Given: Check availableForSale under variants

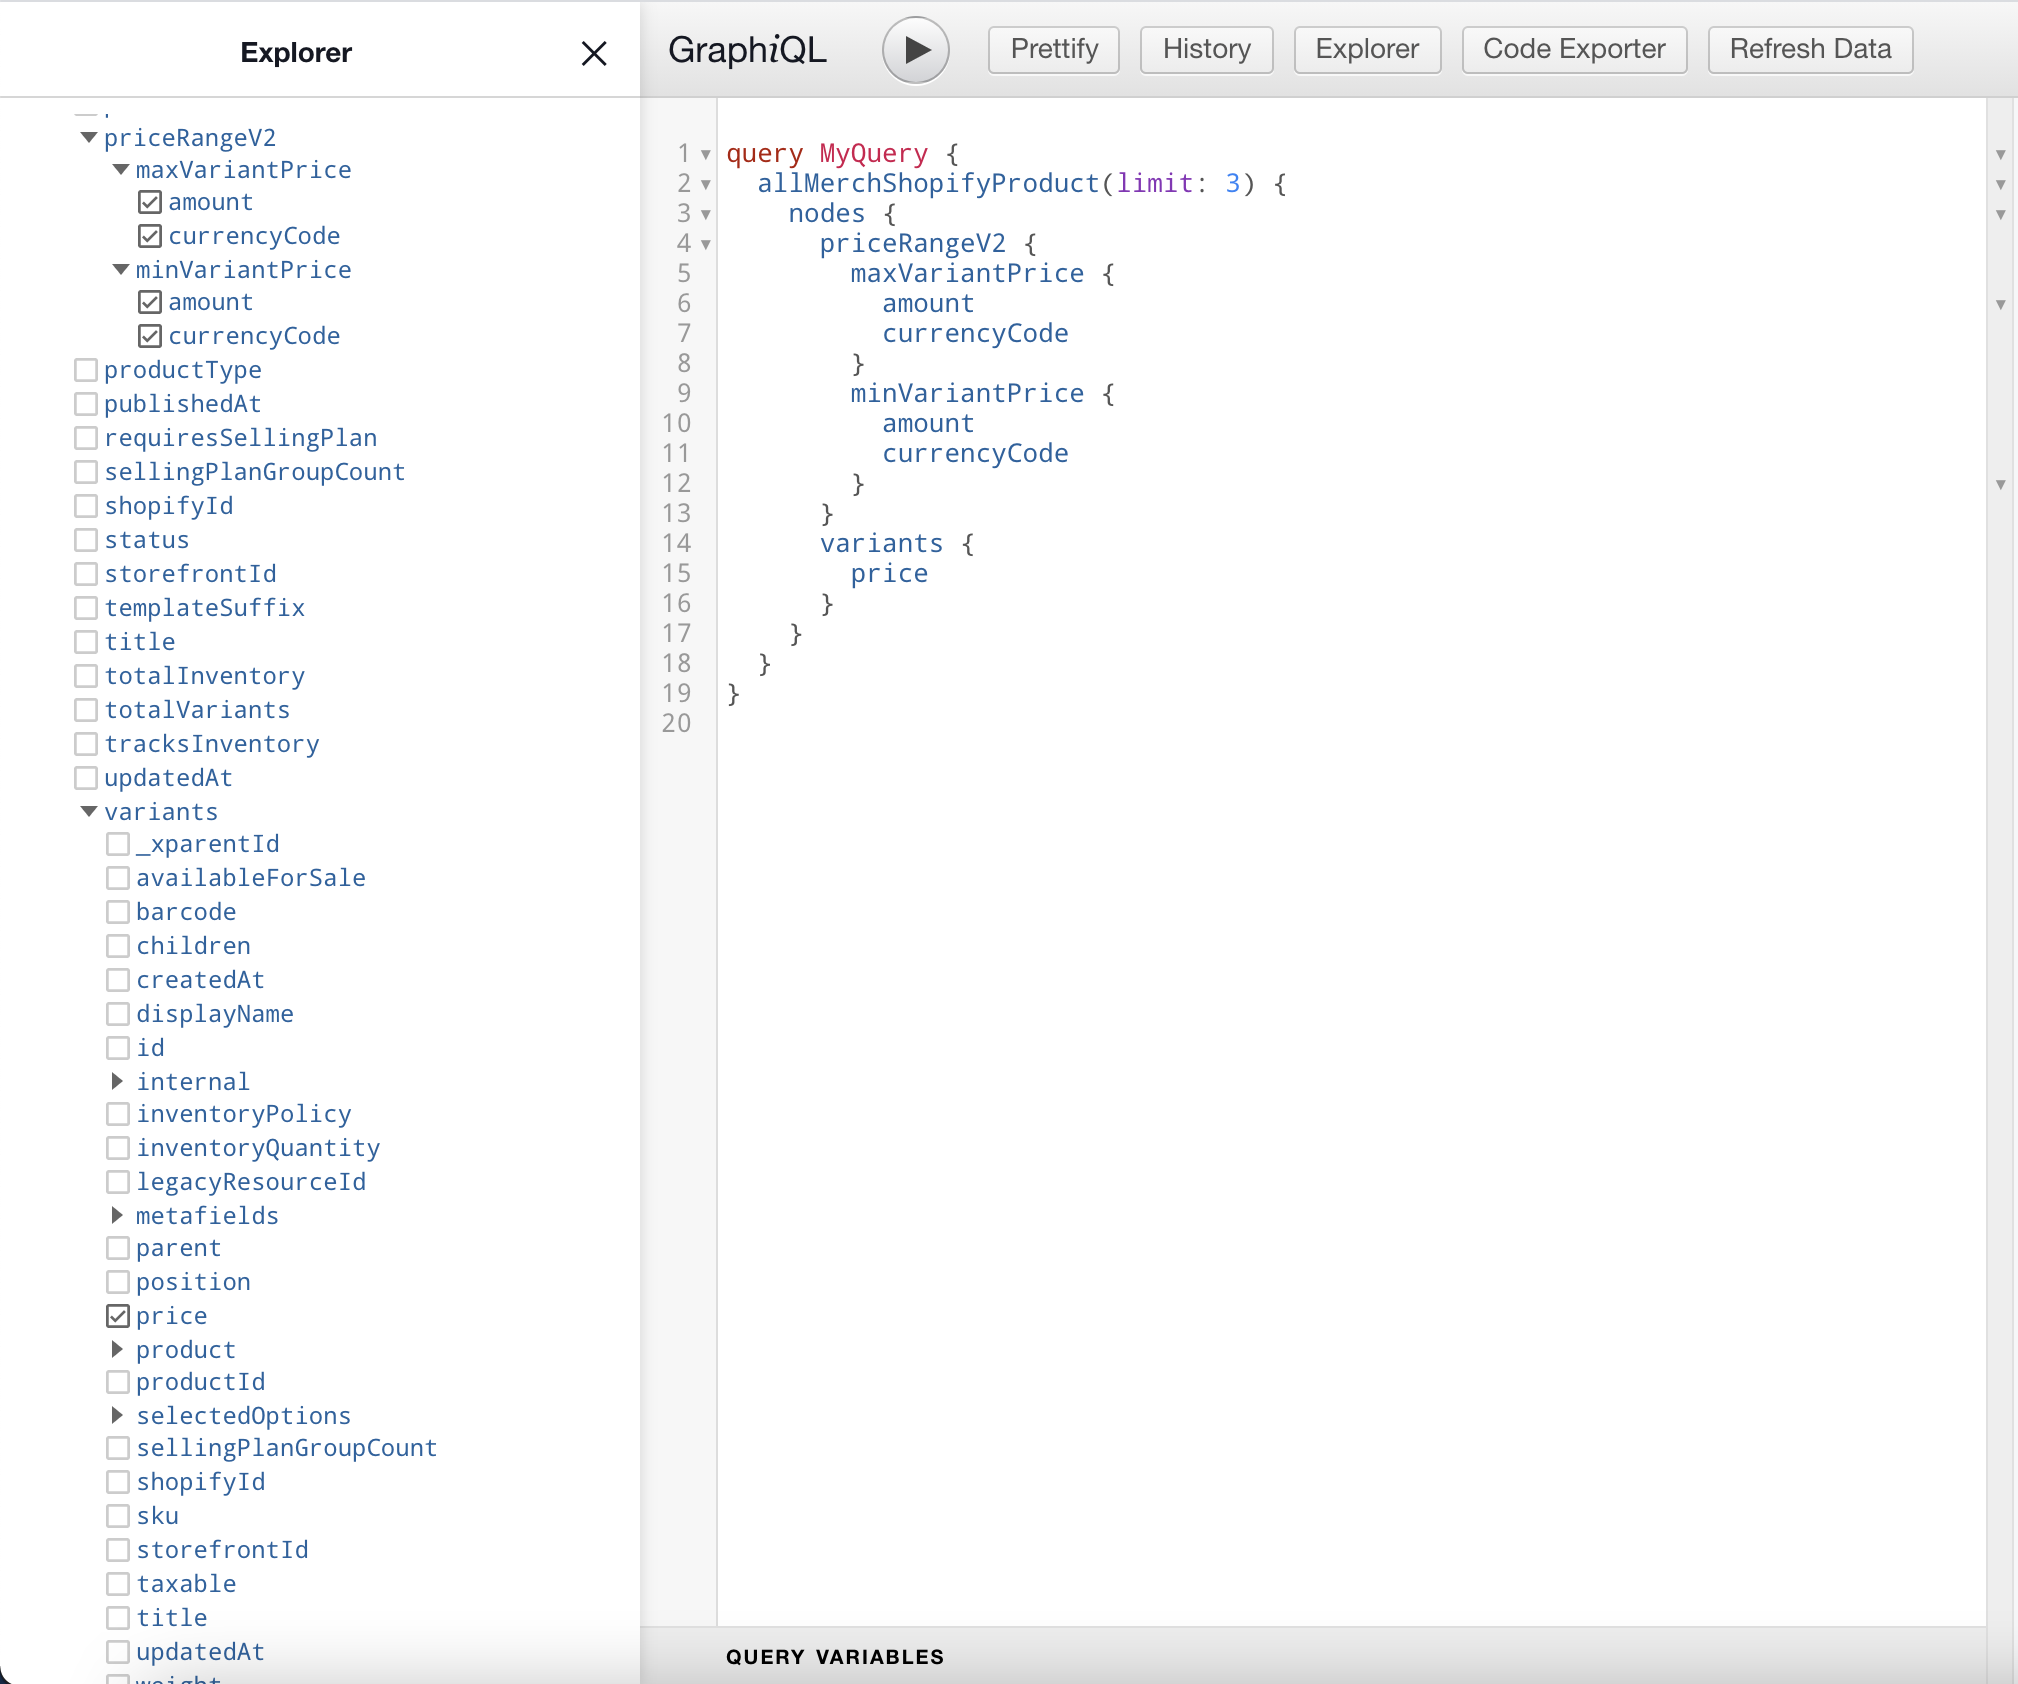Looking at the screenshot, I should click(x=118, y=878).
